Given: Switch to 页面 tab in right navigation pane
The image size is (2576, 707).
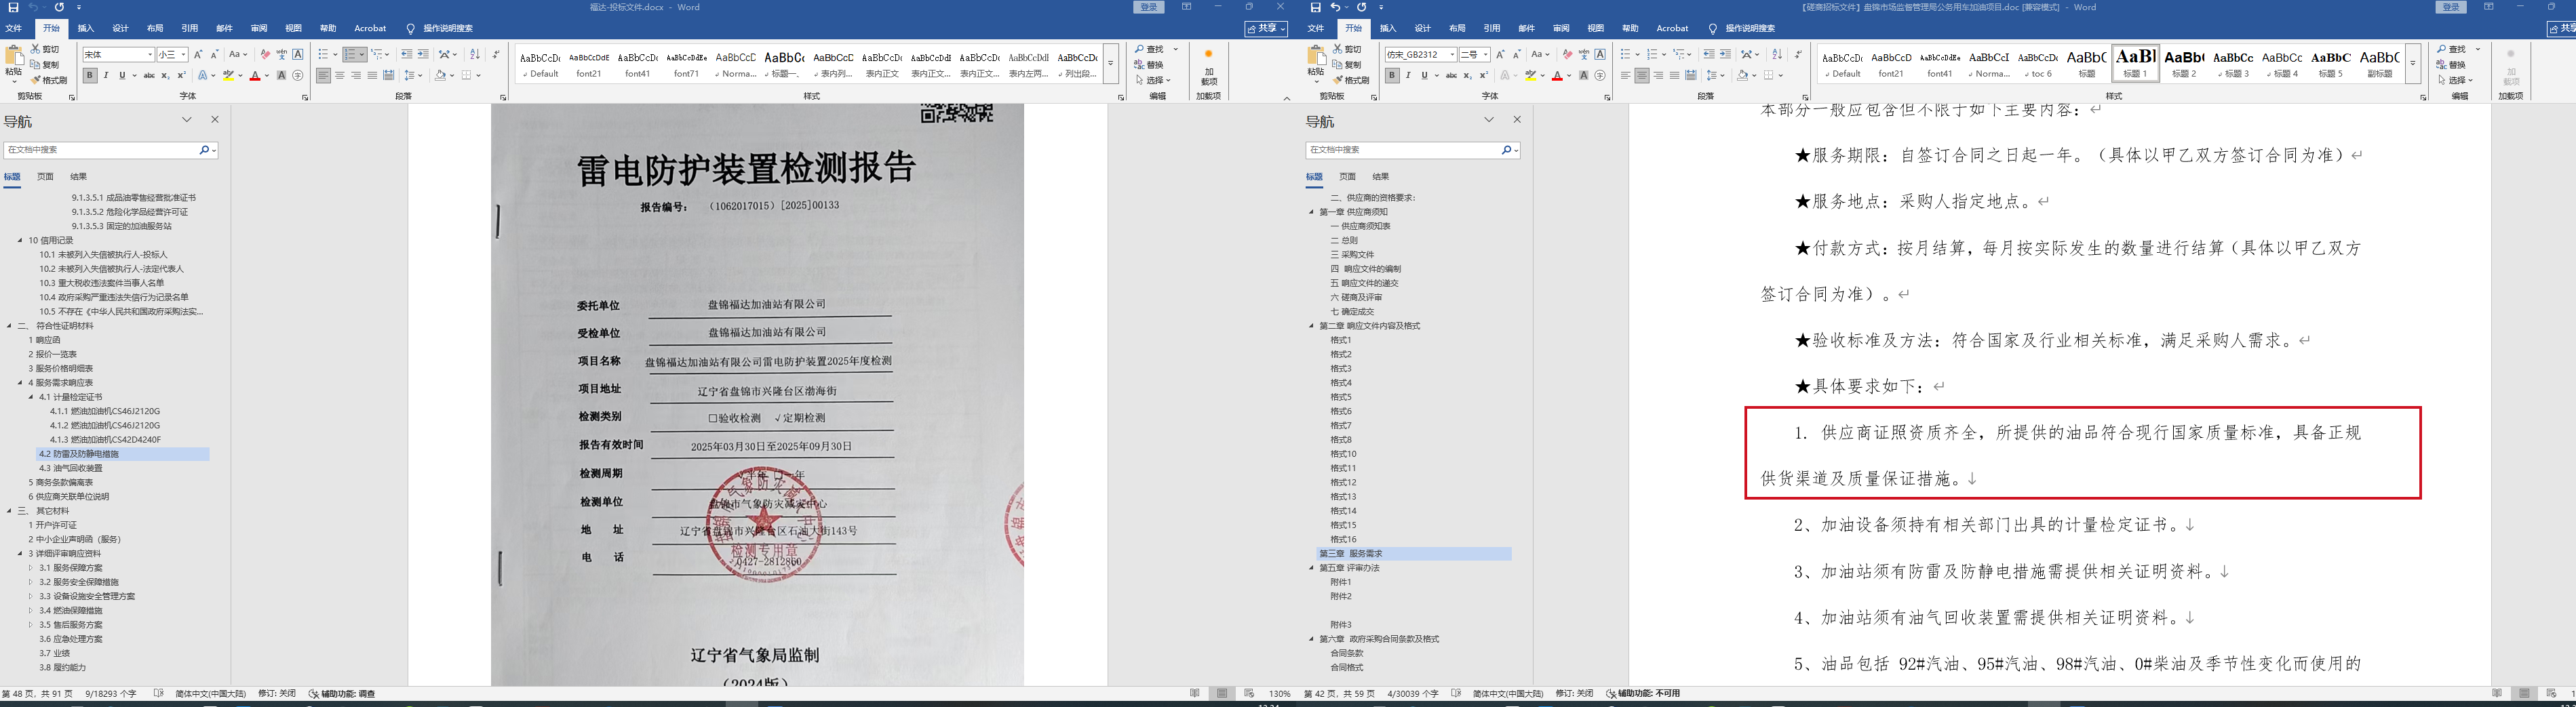Looking at the screenshot, I should (1348, 176).
